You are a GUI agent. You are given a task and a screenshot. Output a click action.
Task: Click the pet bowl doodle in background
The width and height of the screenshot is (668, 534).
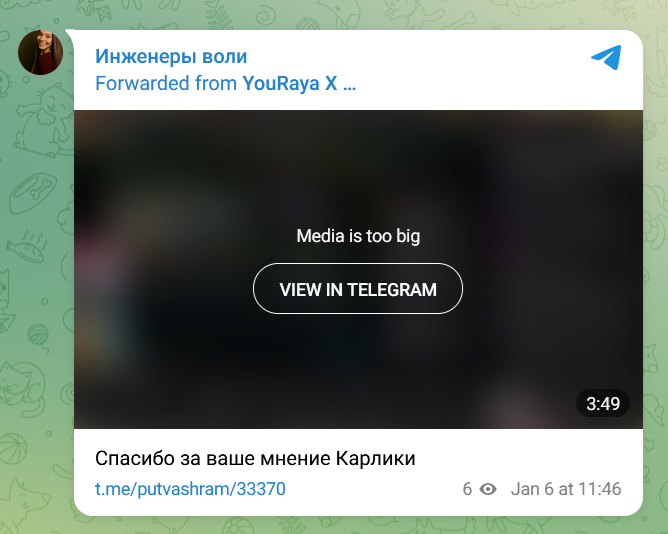click(x=33, y=192)
